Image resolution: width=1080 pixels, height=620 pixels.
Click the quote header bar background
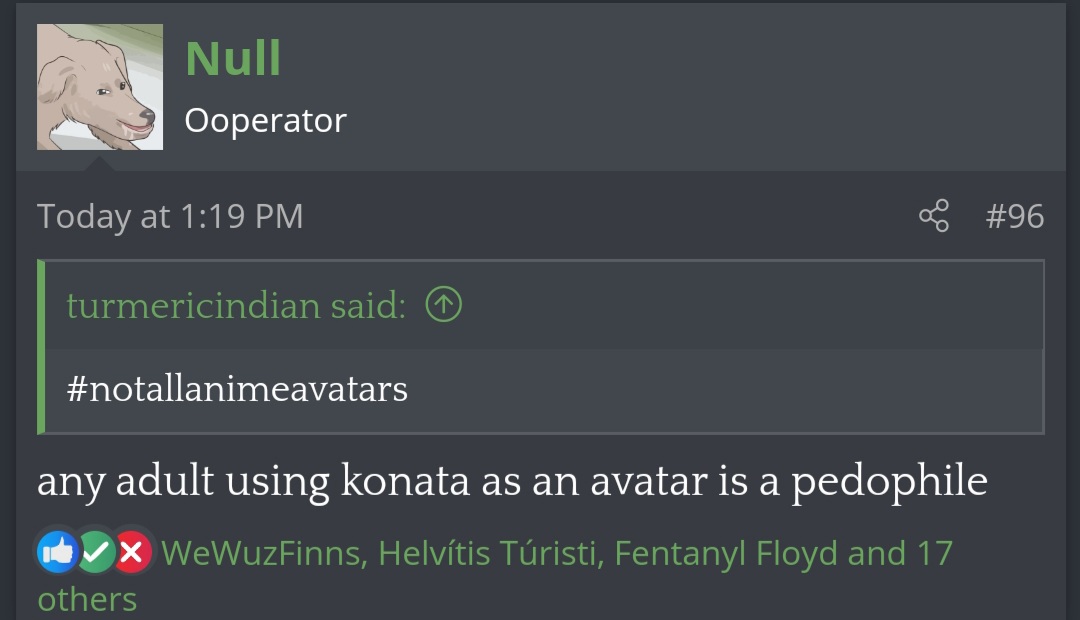tap(750, 305)
